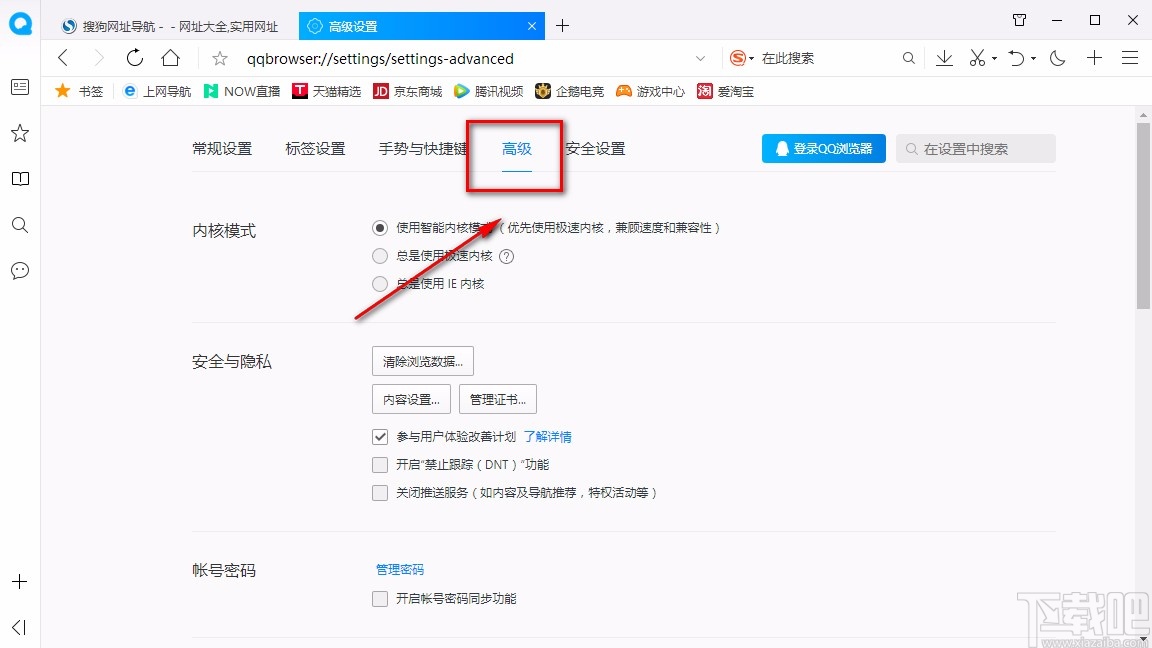This screenshot has width=1152, height=648.
Task: Uncheck 参与用户体验改善计划 checkbox
Action: 380,436
